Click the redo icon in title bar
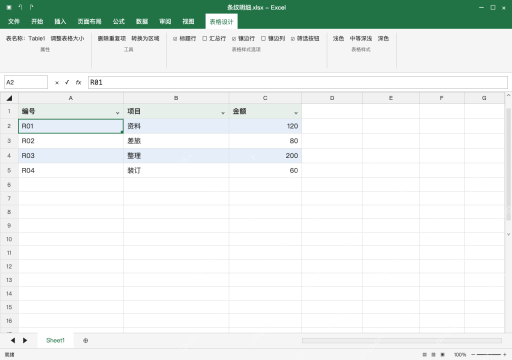This screenshot has height=360, width=512. [x=31, y=7]
